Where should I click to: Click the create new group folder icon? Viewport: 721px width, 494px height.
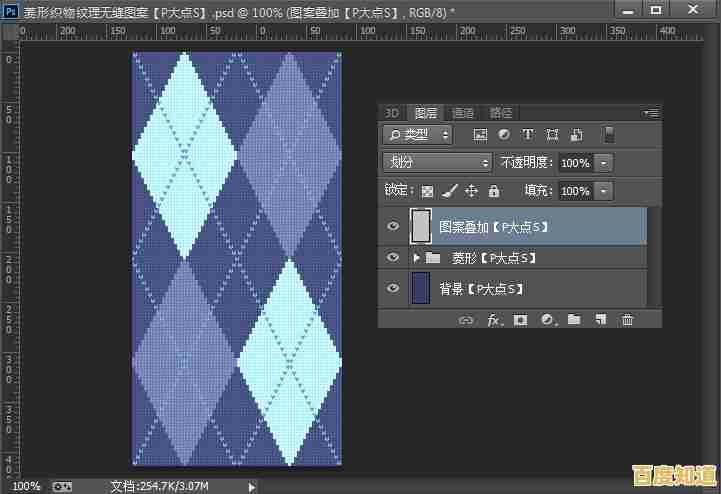point(574,320)
